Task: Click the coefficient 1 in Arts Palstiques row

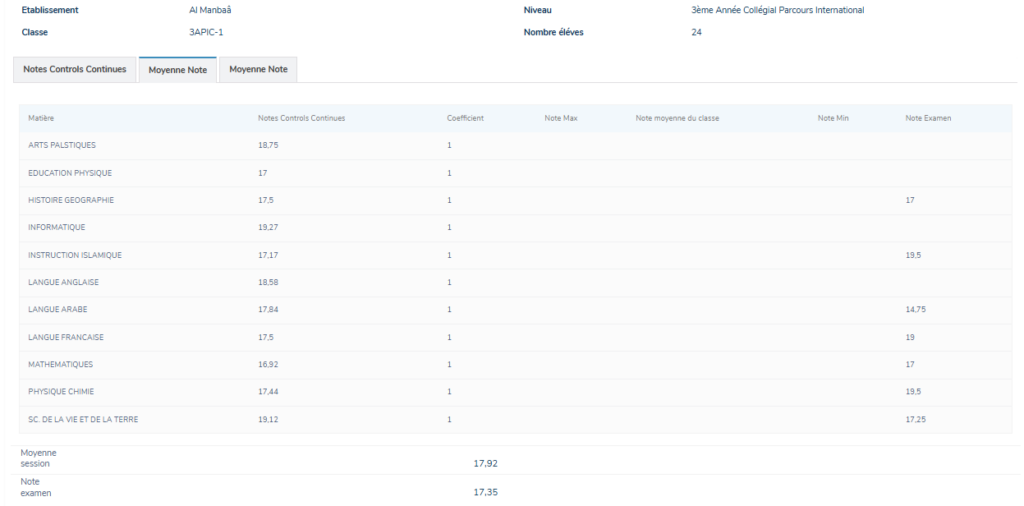Action: pos(449,146)
